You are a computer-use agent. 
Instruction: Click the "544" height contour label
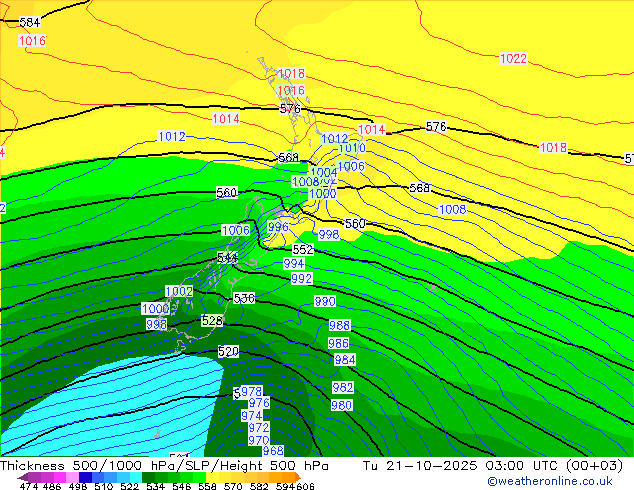[227, 258]
